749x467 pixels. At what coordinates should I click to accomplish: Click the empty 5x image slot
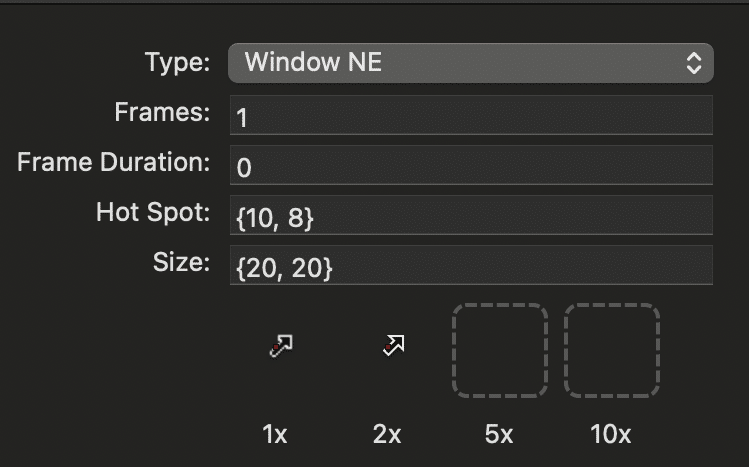coord(500,350)
